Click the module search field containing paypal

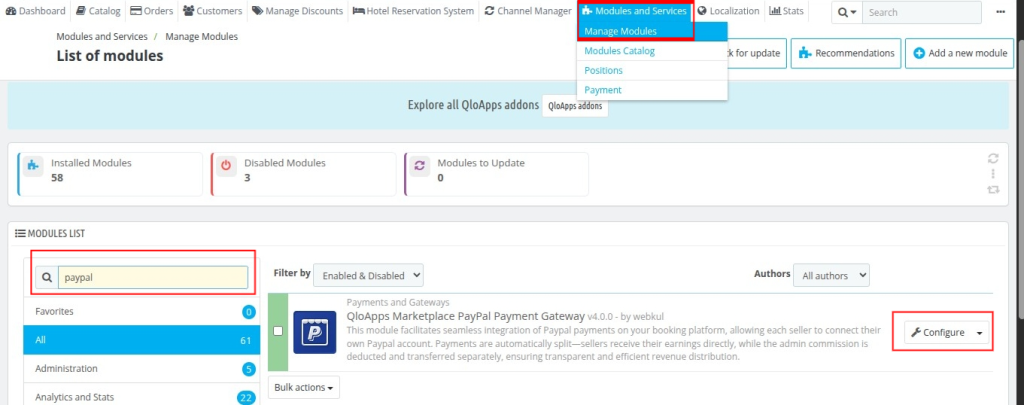[x=150, y=277]
